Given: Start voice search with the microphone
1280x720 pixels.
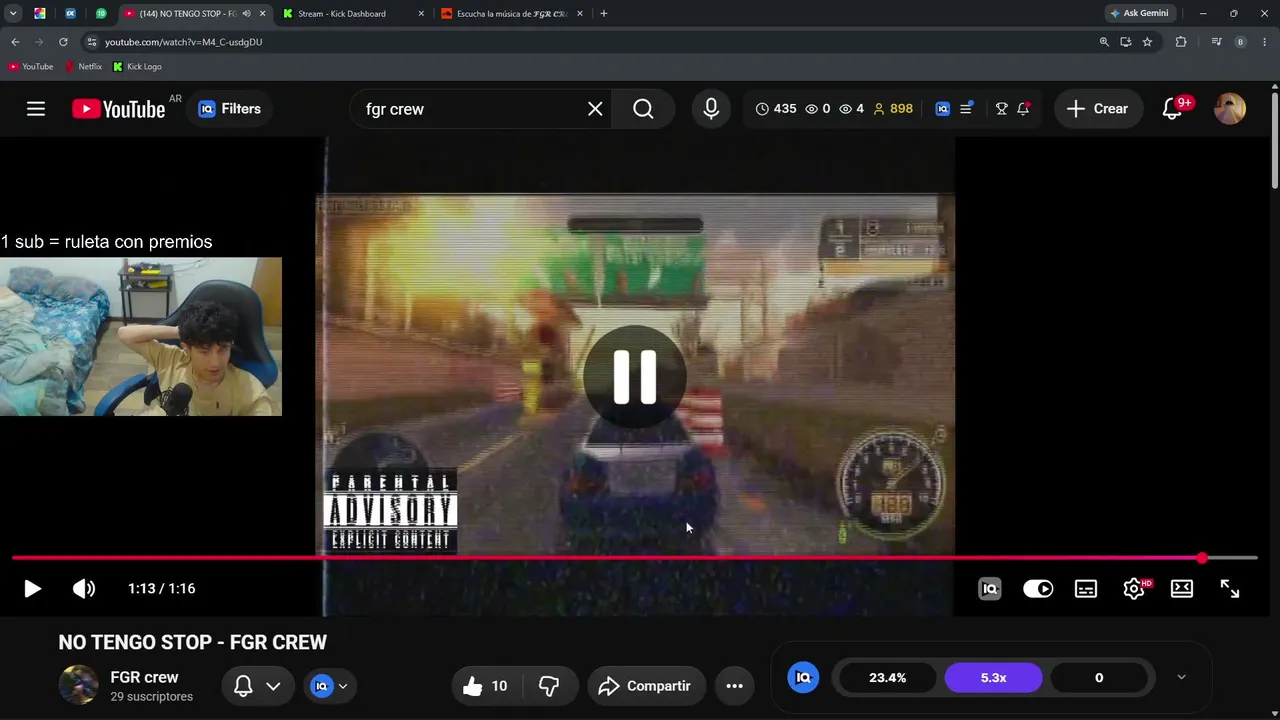Looking at the screenshot, I should [711, 109].
